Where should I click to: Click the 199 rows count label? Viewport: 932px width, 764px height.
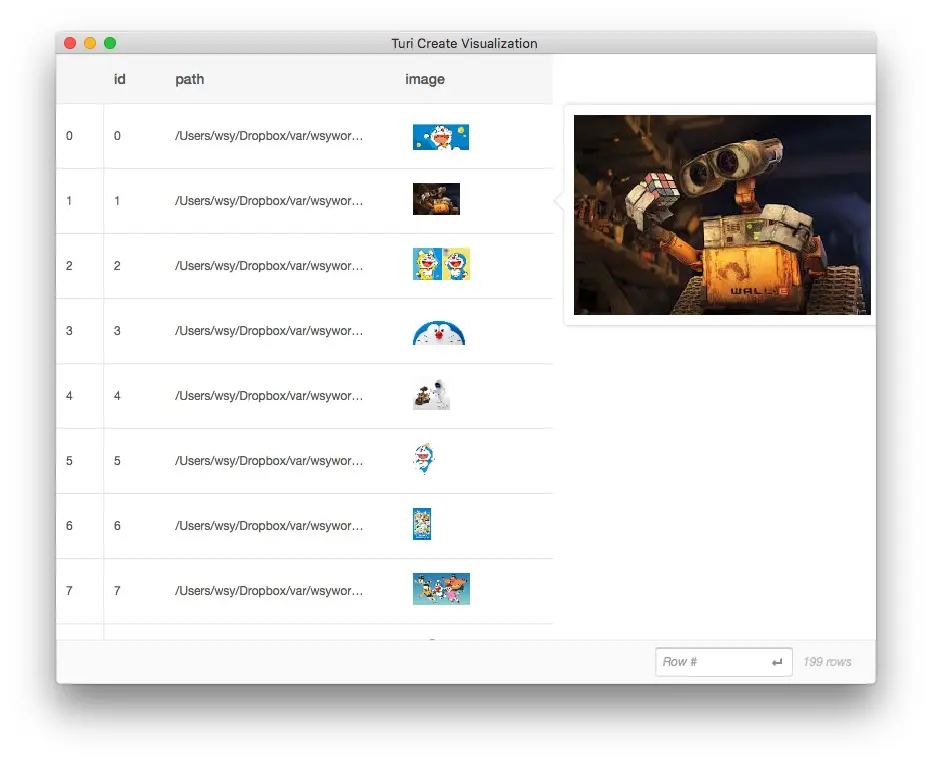[x=827, y=662]
